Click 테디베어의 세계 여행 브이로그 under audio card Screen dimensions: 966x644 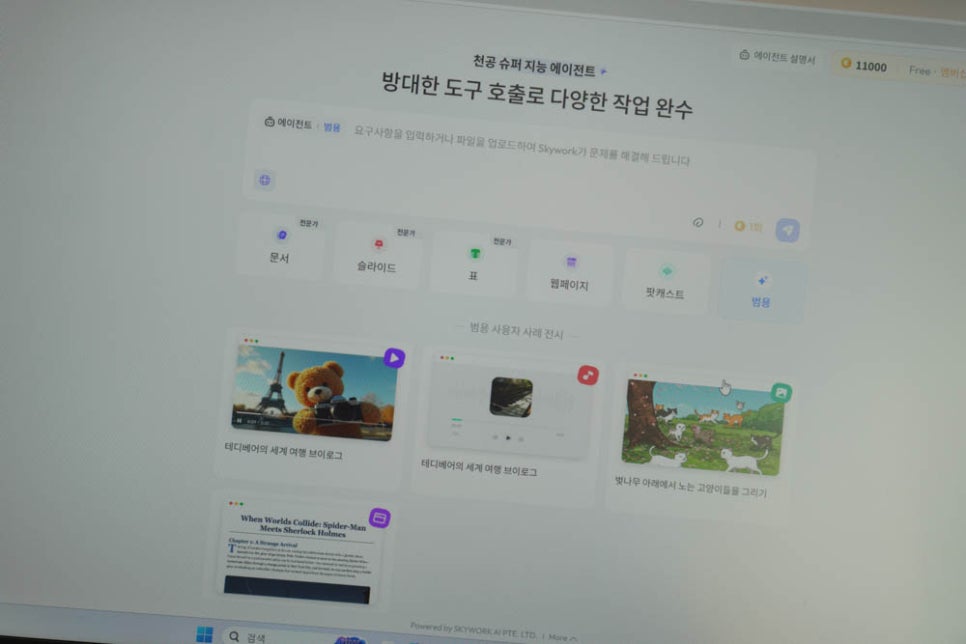(x=479, y=468)
